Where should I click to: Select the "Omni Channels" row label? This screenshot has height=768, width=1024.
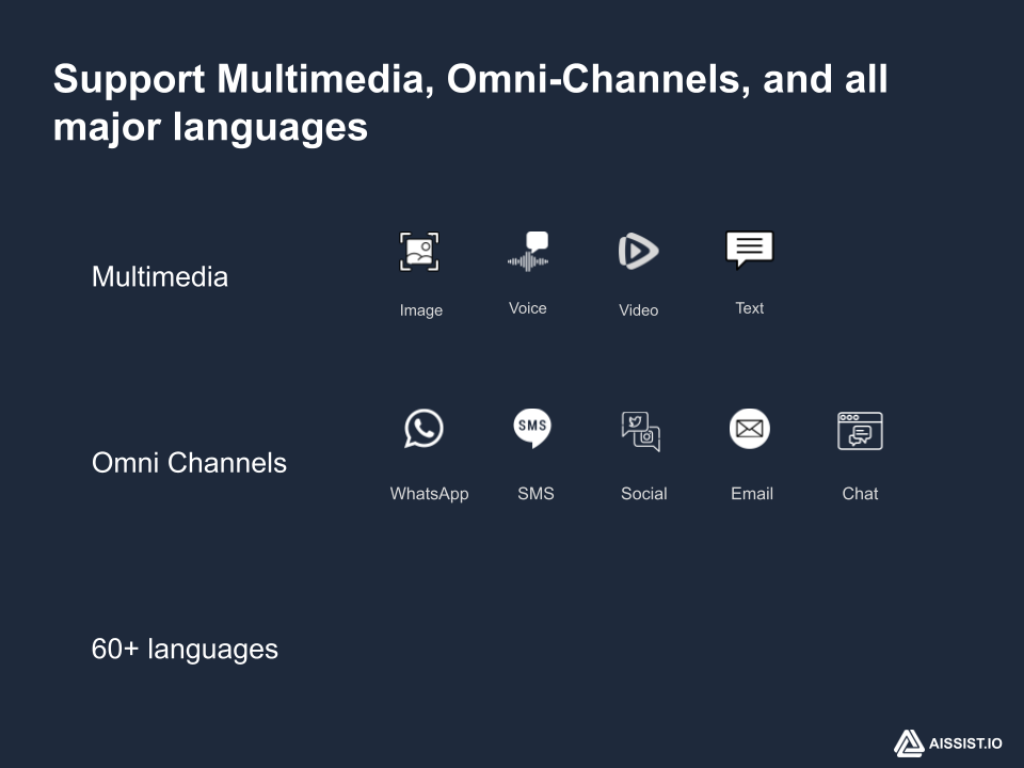click(x=189, y=463)
